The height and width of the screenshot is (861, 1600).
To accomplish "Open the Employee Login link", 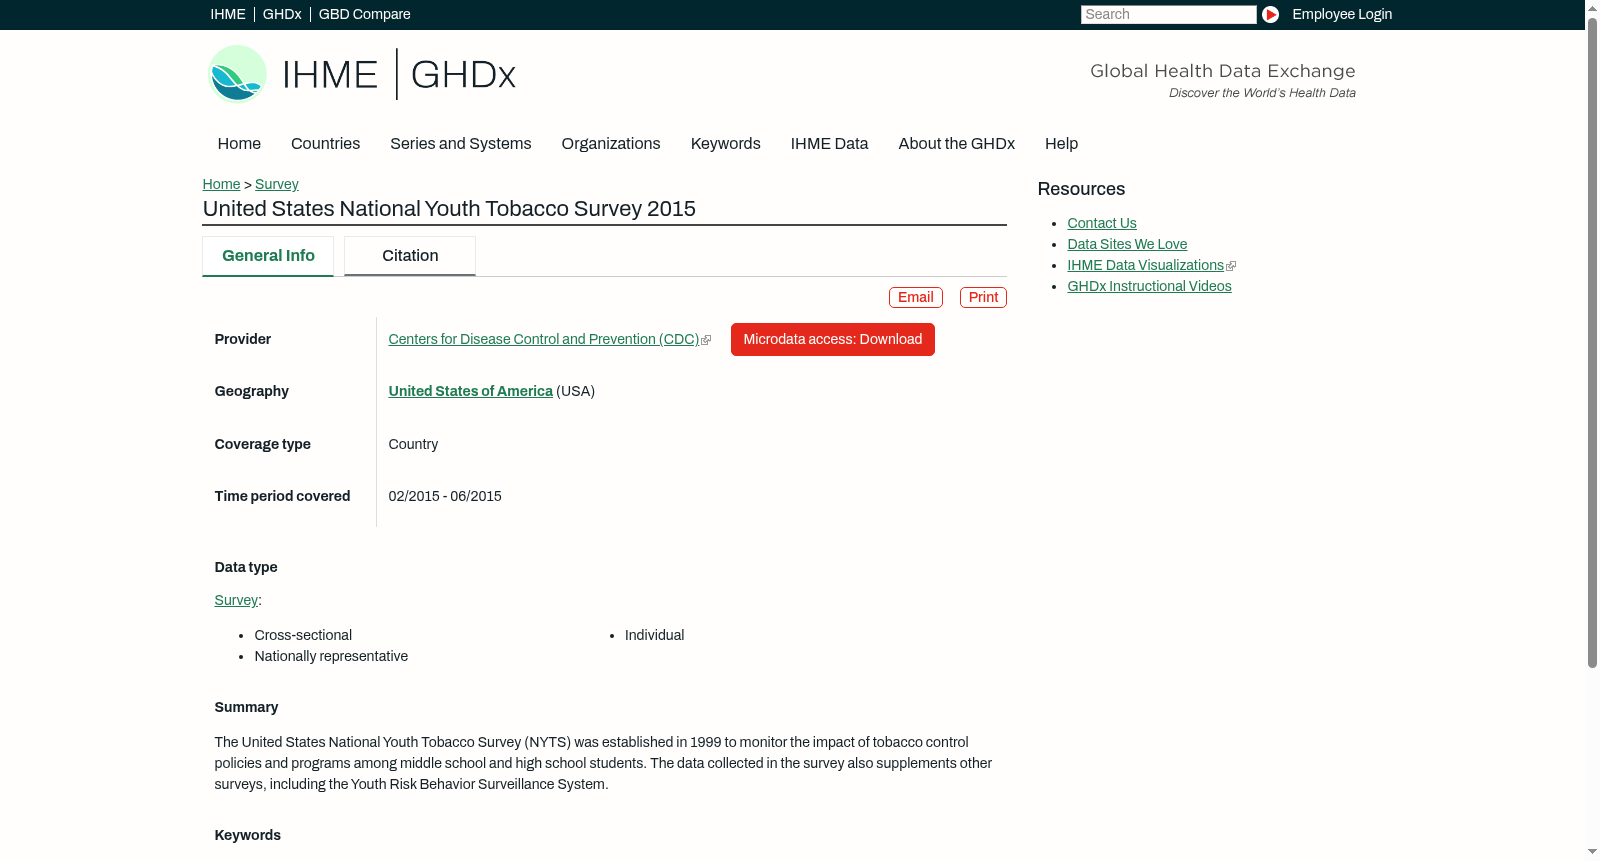I will pyautogui.click(x=1342, y=14).
